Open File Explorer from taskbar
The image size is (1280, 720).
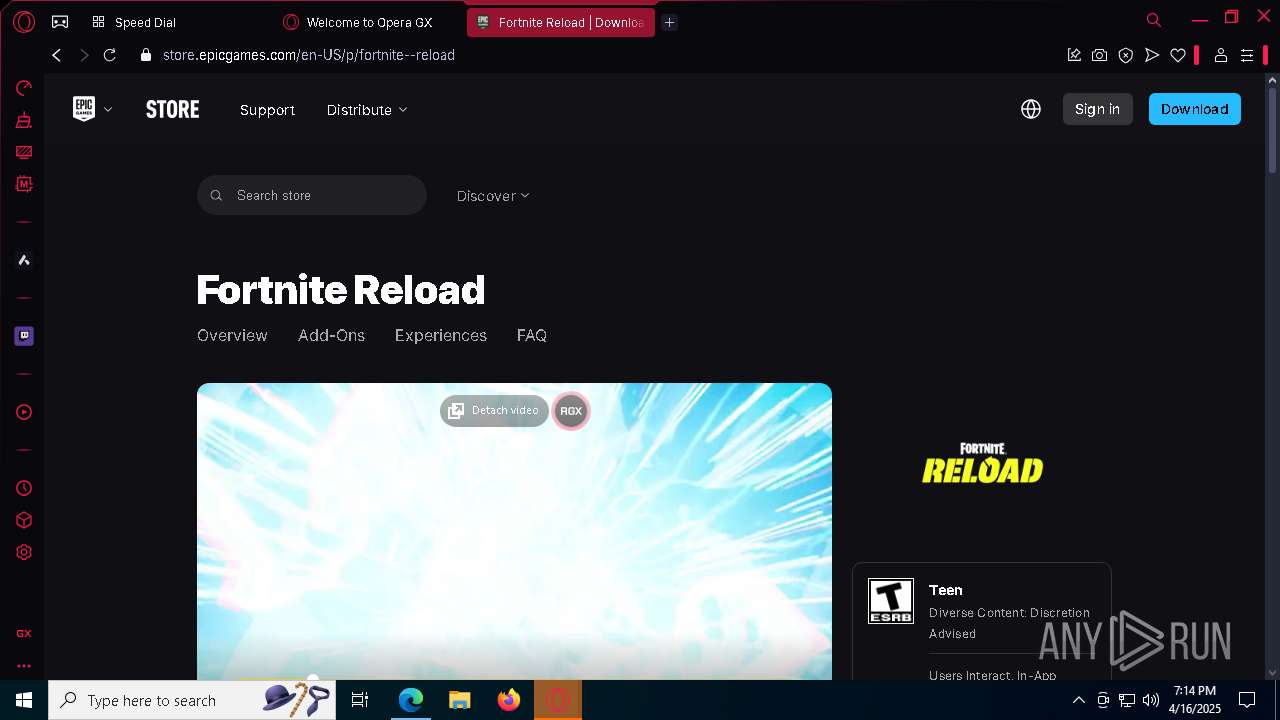460,700
